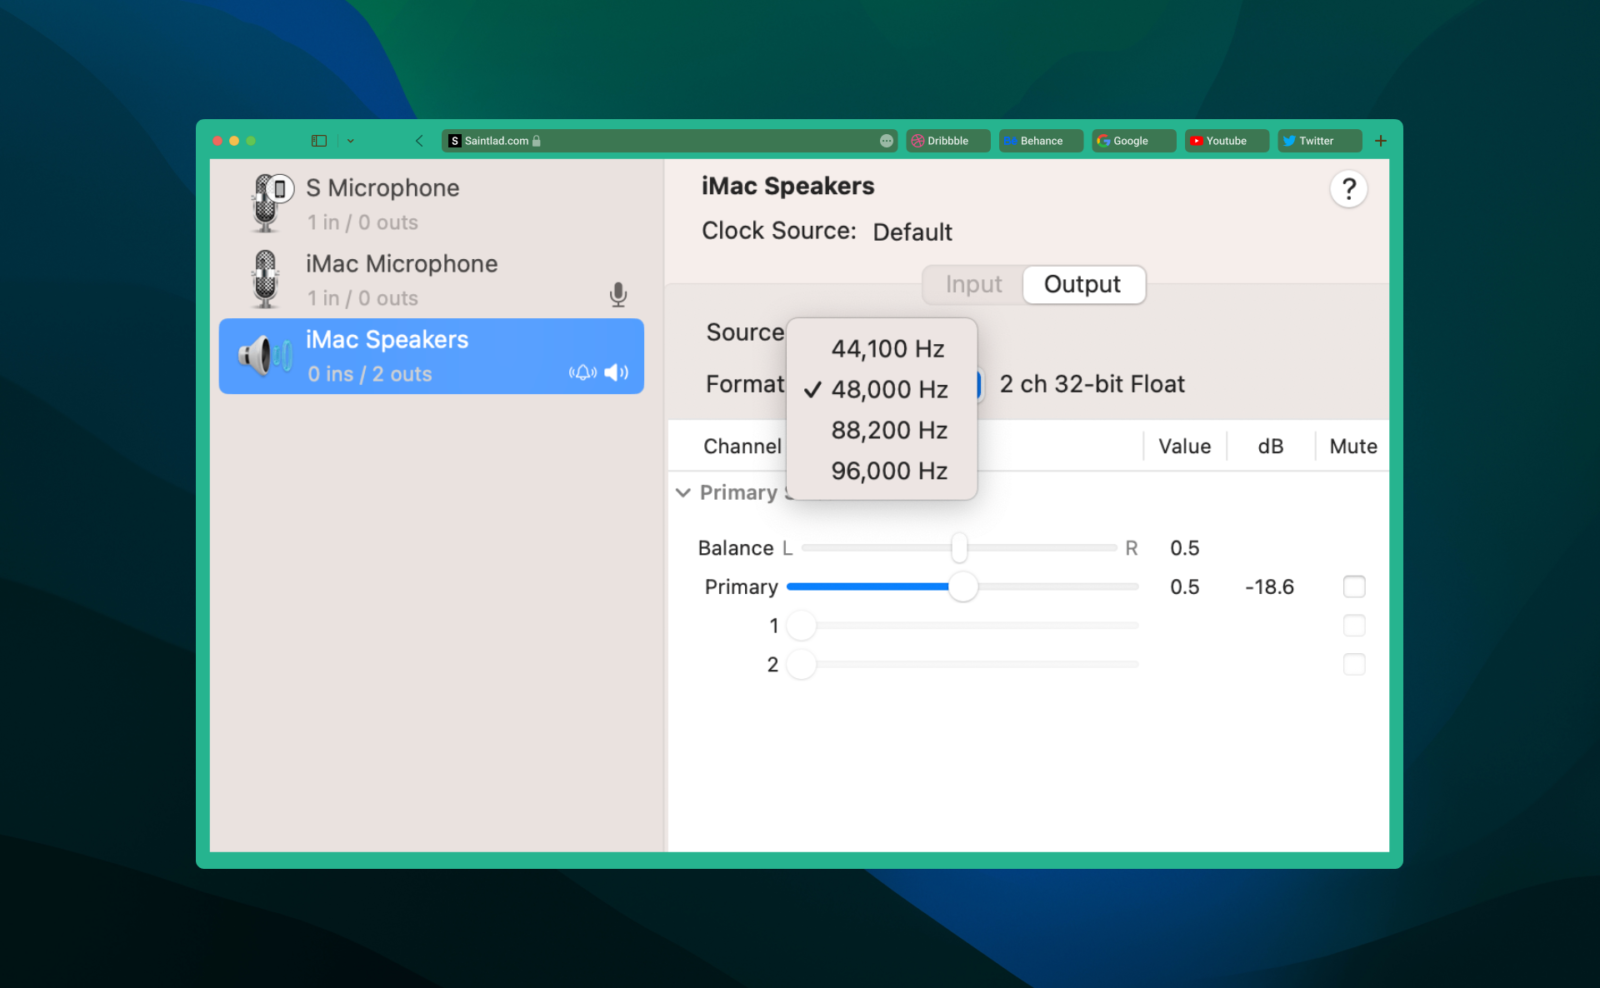Open the Help question mark
1600x988 pixels.
pos(1349,188)
